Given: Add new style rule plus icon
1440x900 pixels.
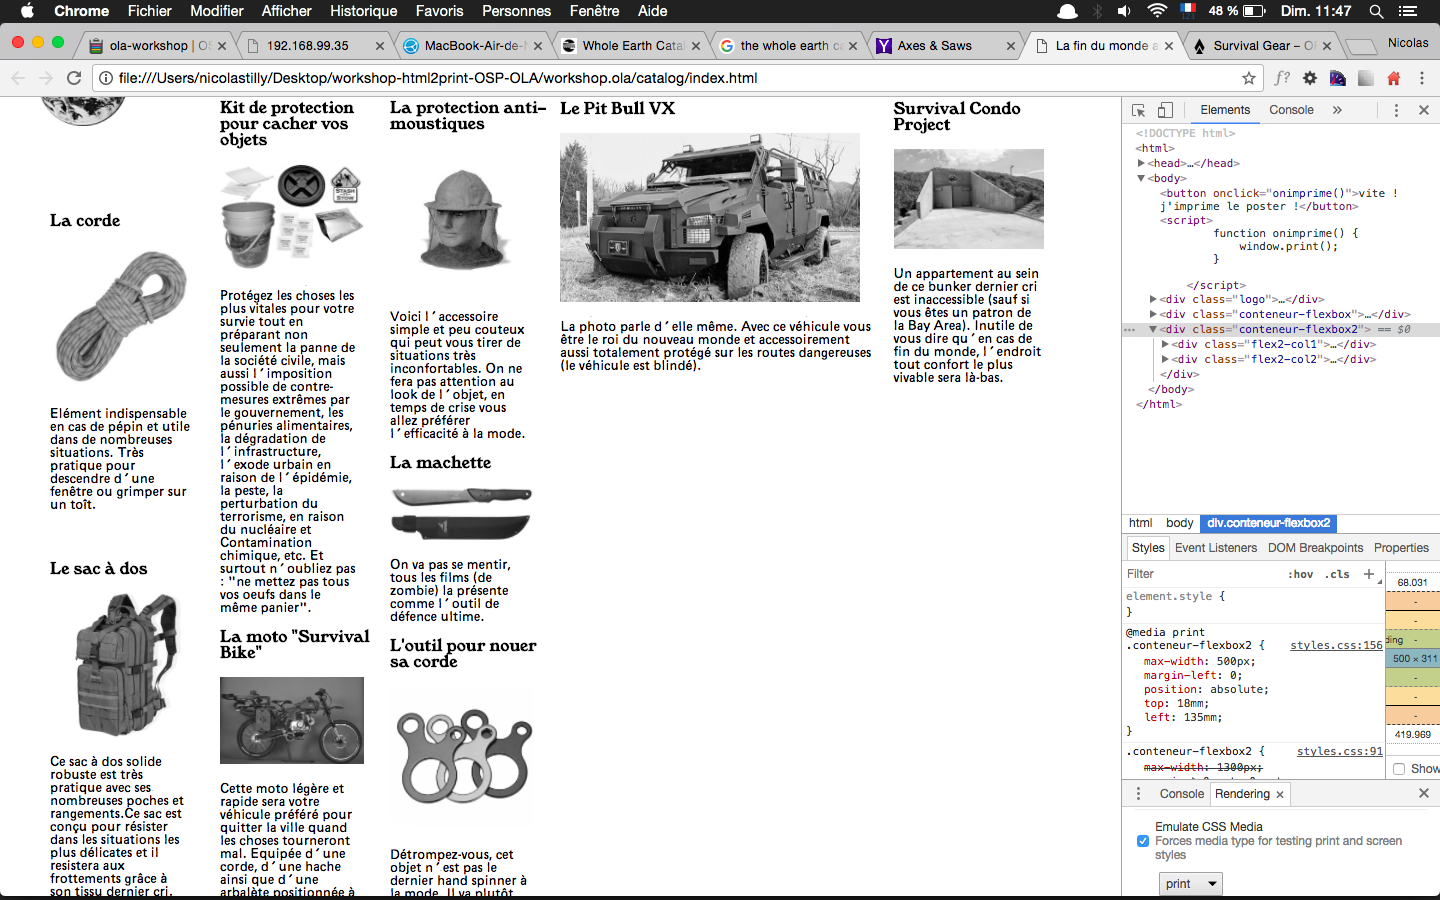Looking at the screenshot, I should [1369, 574].
